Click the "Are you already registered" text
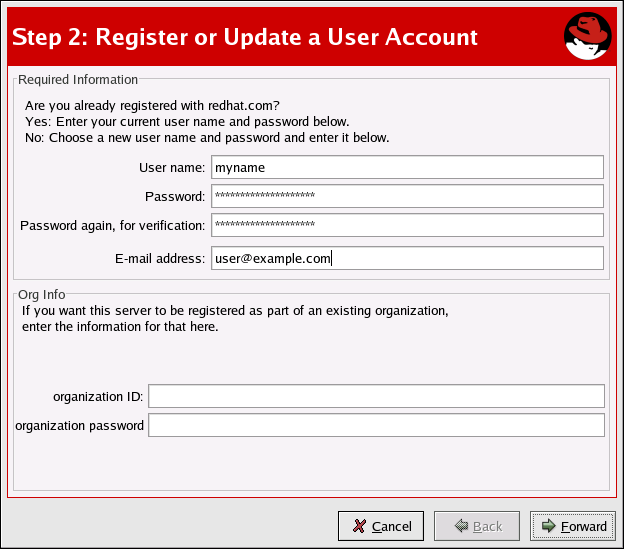Image resolution: width=624 pixels, height=549 pixels. tap(152, 104)
